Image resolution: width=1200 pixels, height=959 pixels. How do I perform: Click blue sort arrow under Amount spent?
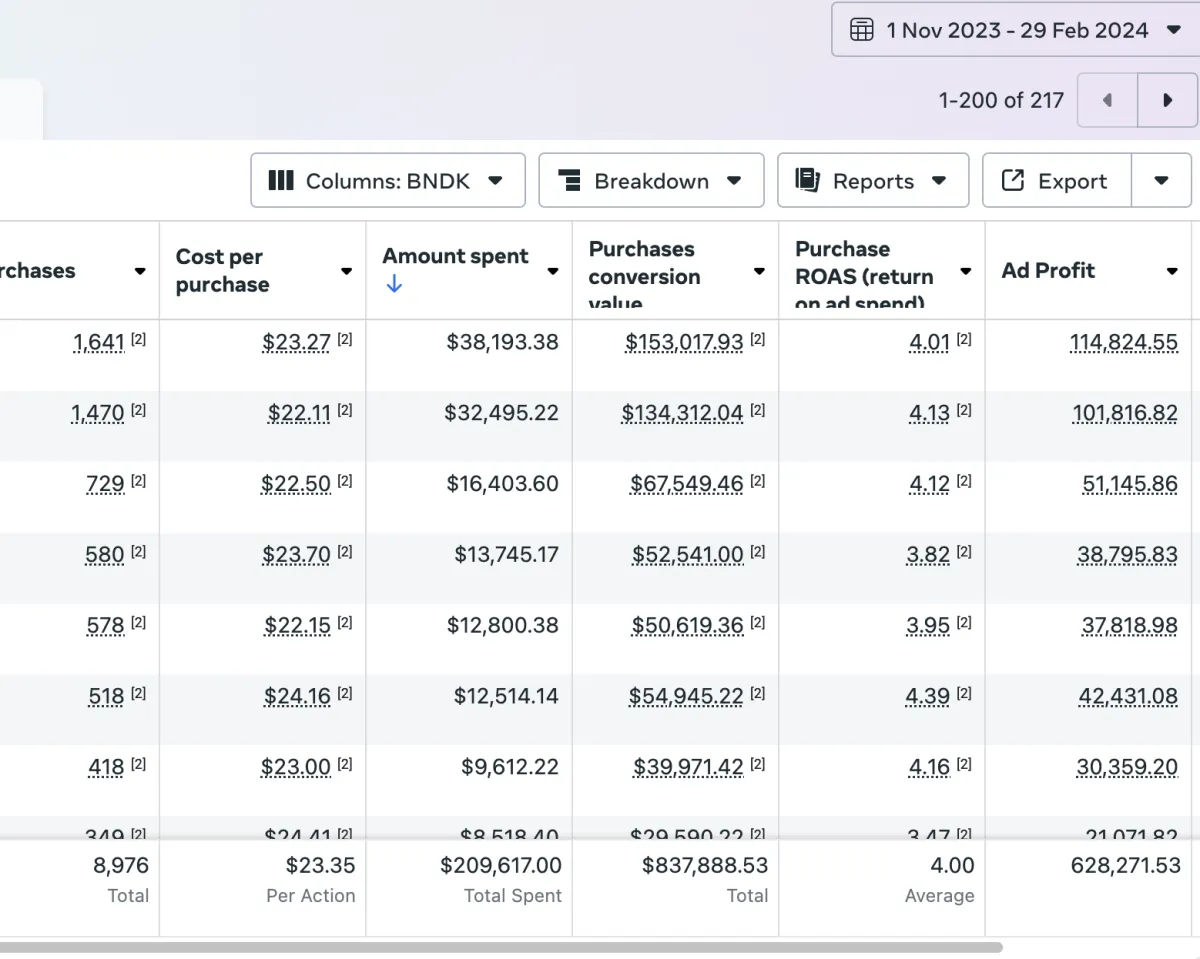(x=393, y=284)
